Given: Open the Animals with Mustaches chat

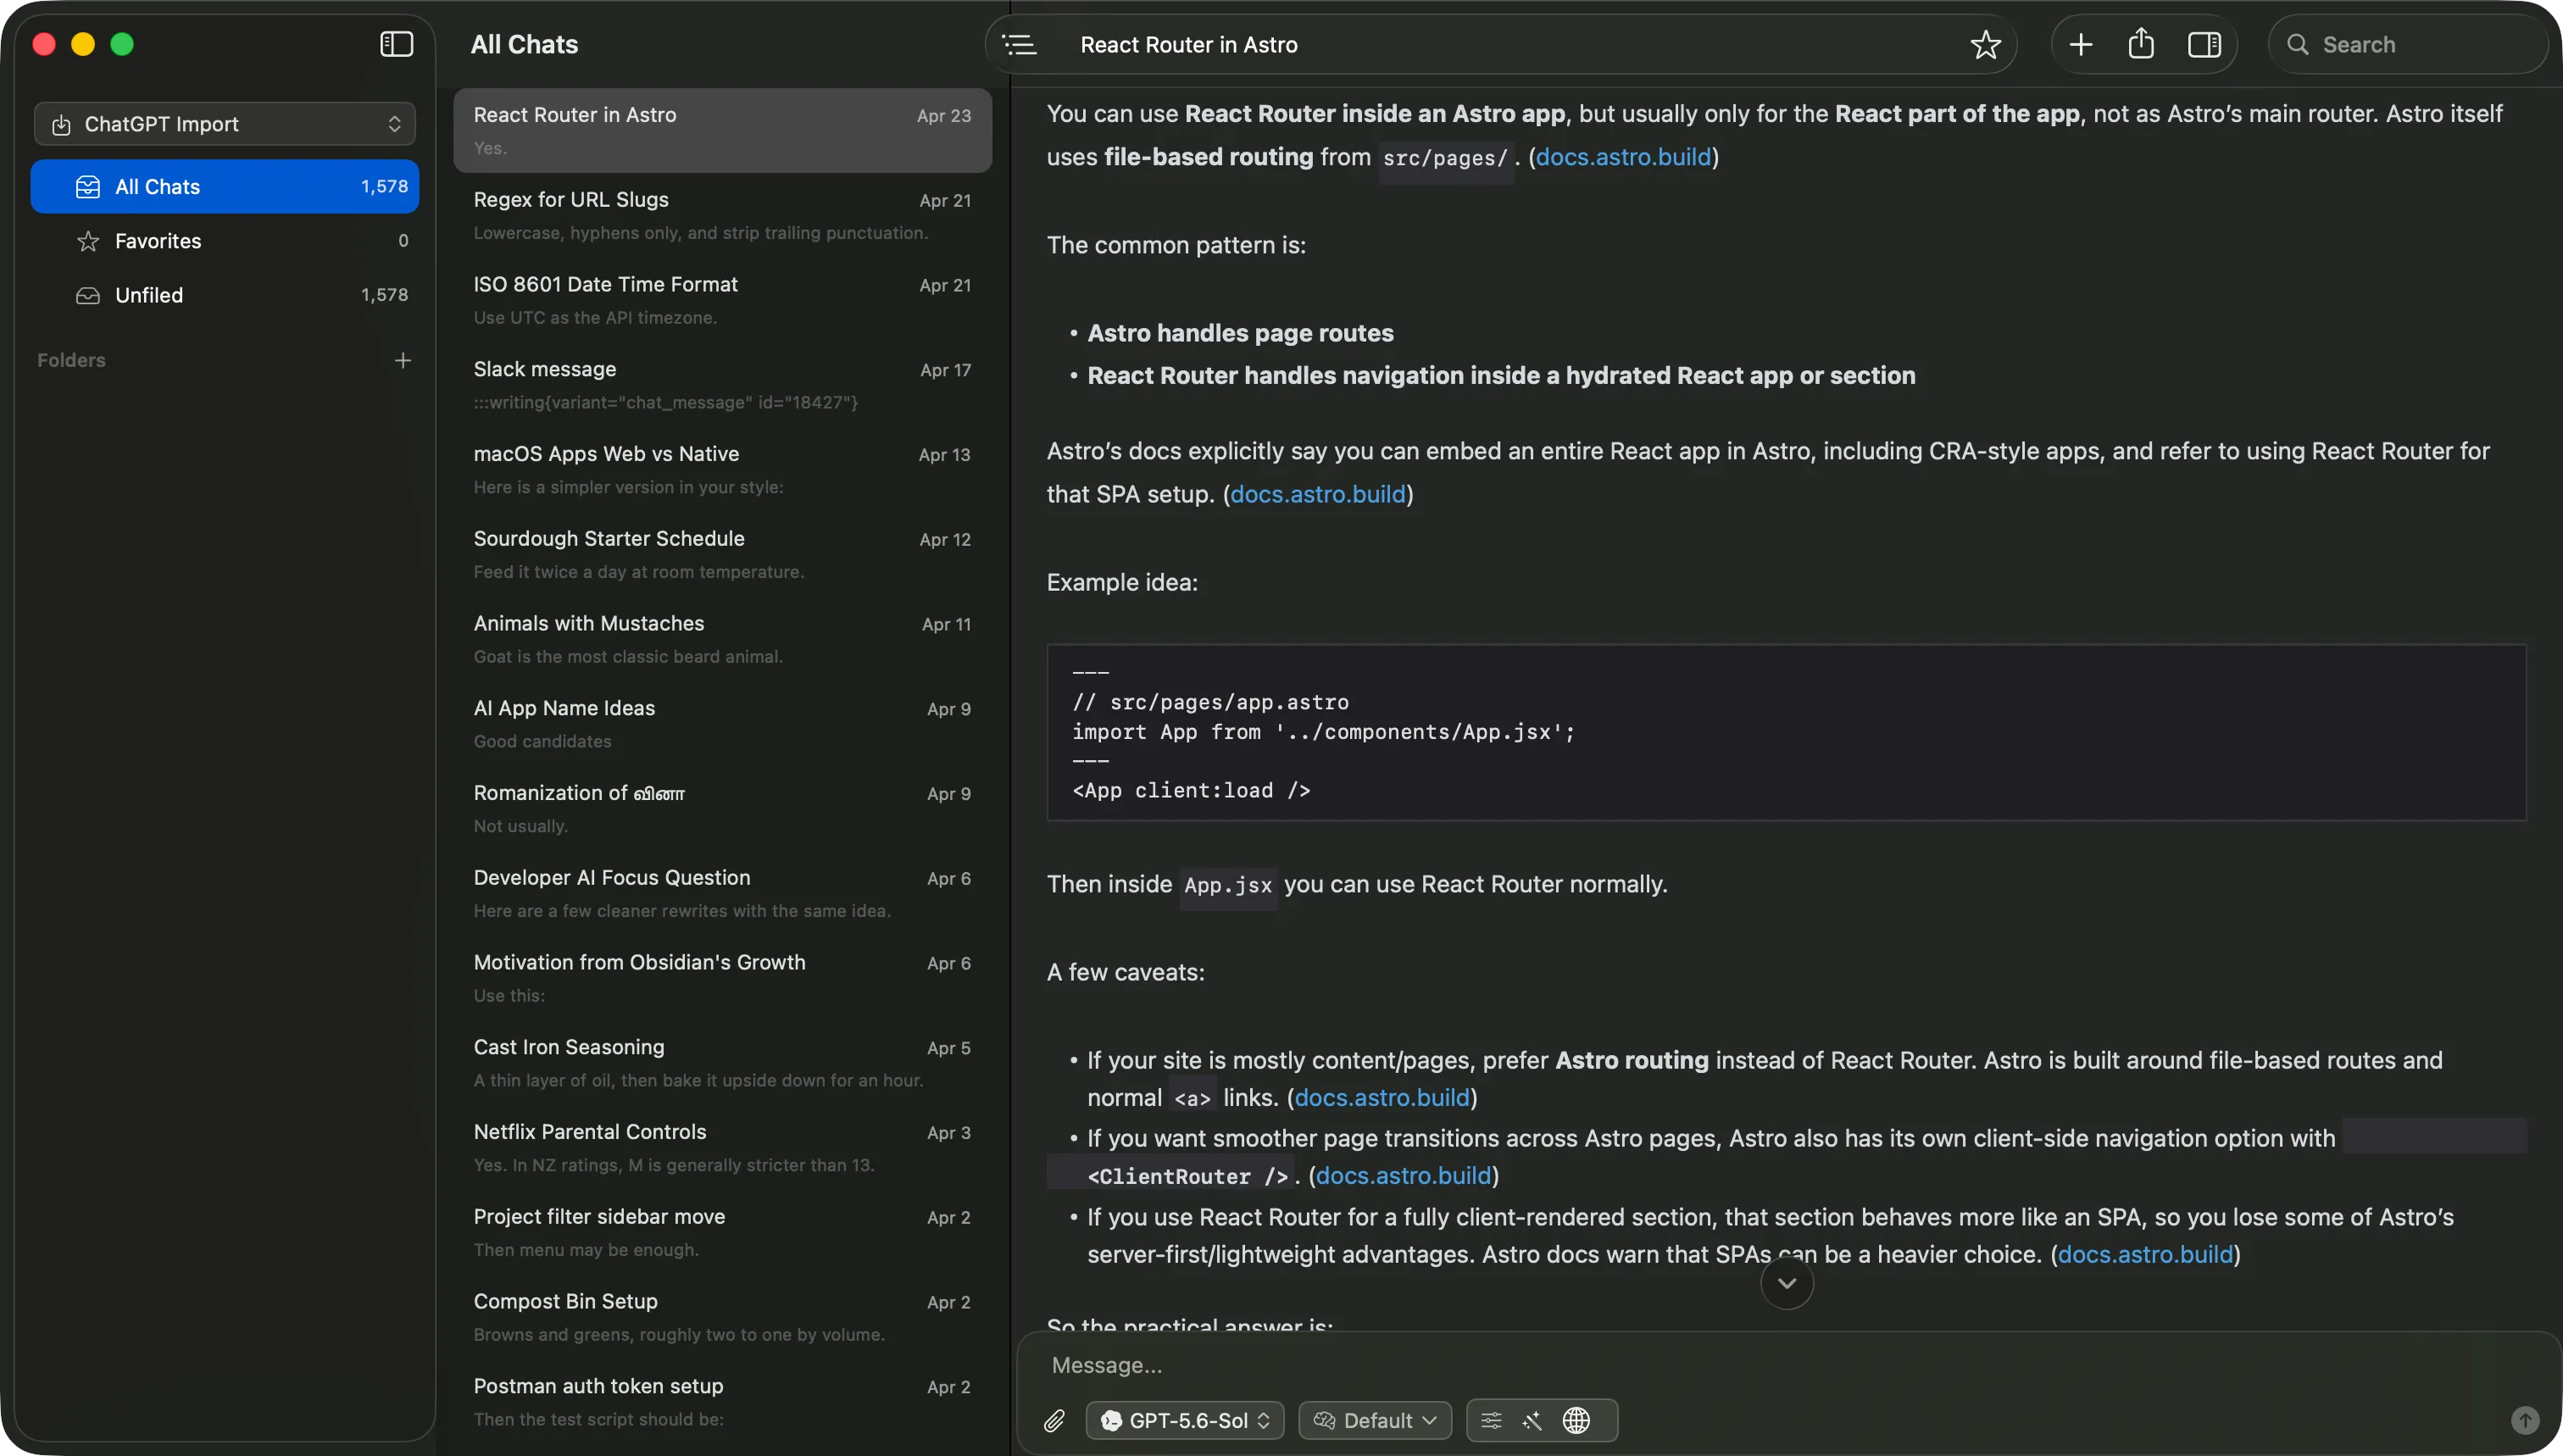Looking at the screenshot, I should click(x=722, y=639).
